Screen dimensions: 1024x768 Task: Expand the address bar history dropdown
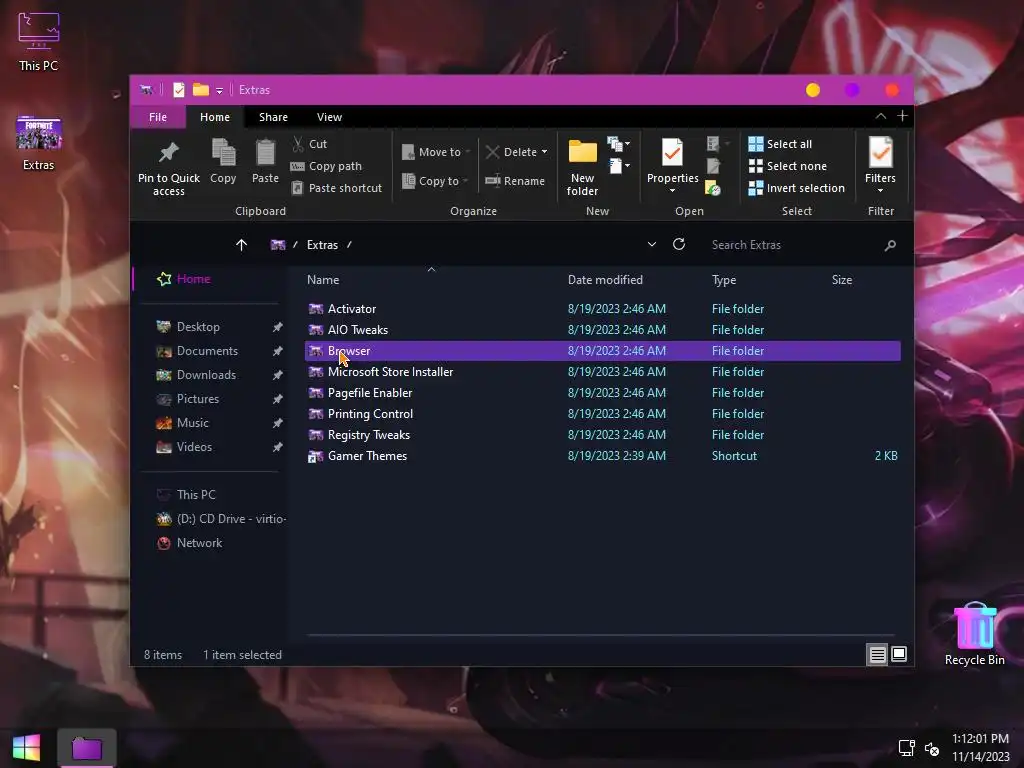652,244
